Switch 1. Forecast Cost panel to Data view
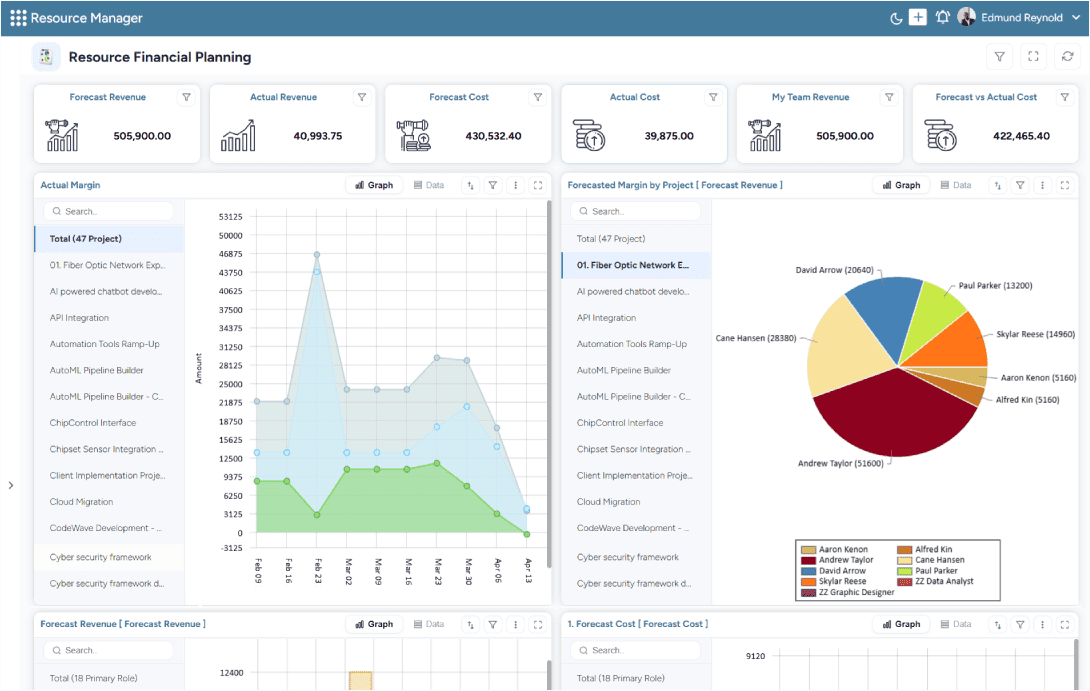Image resolution: width=1090 pixels, height=691 pixels. pyautogui.click(x=956, y=624)
